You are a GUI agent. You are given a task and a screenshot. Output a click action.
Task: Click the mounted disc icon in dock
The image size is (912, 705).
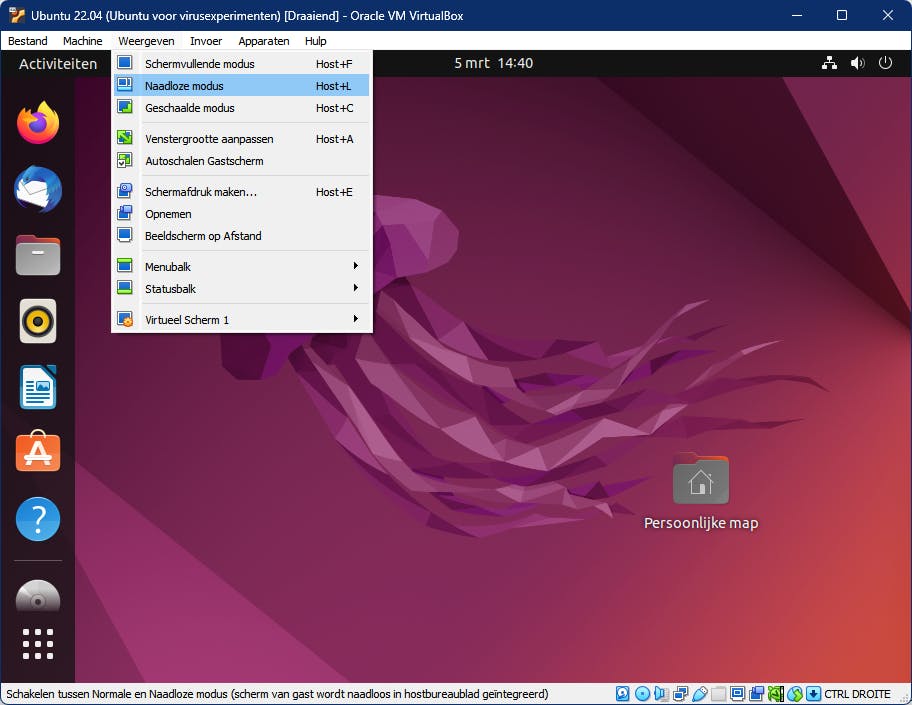(38, 596)
